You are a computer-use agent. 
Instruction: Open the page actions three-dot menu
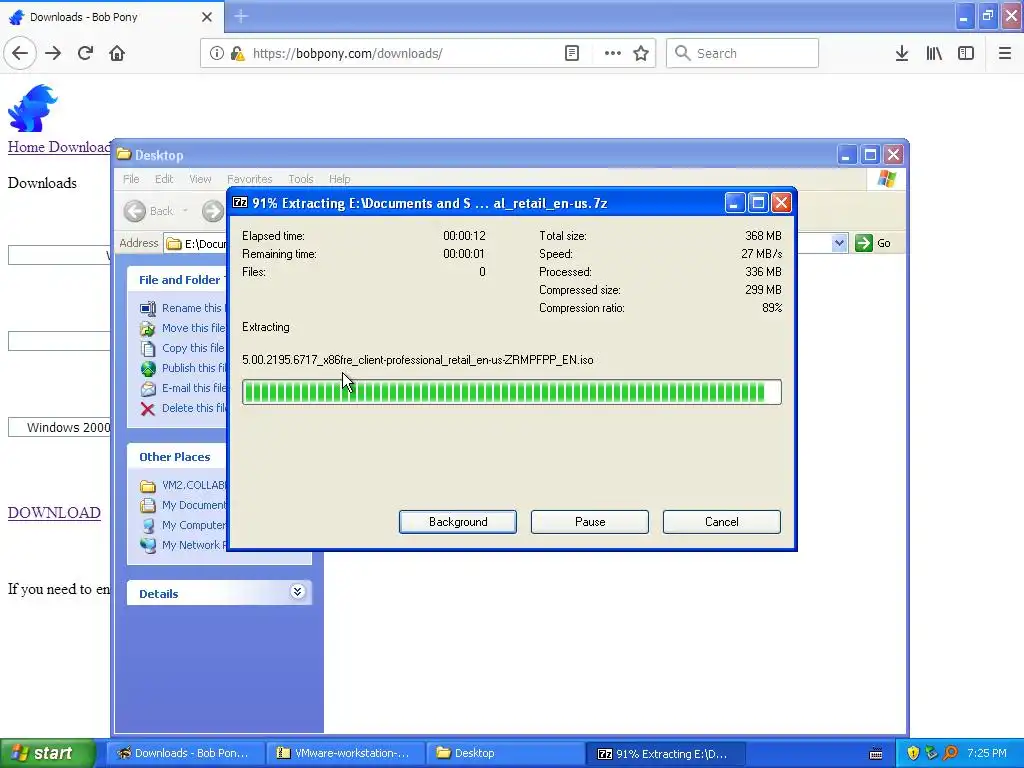click(613, 53)
